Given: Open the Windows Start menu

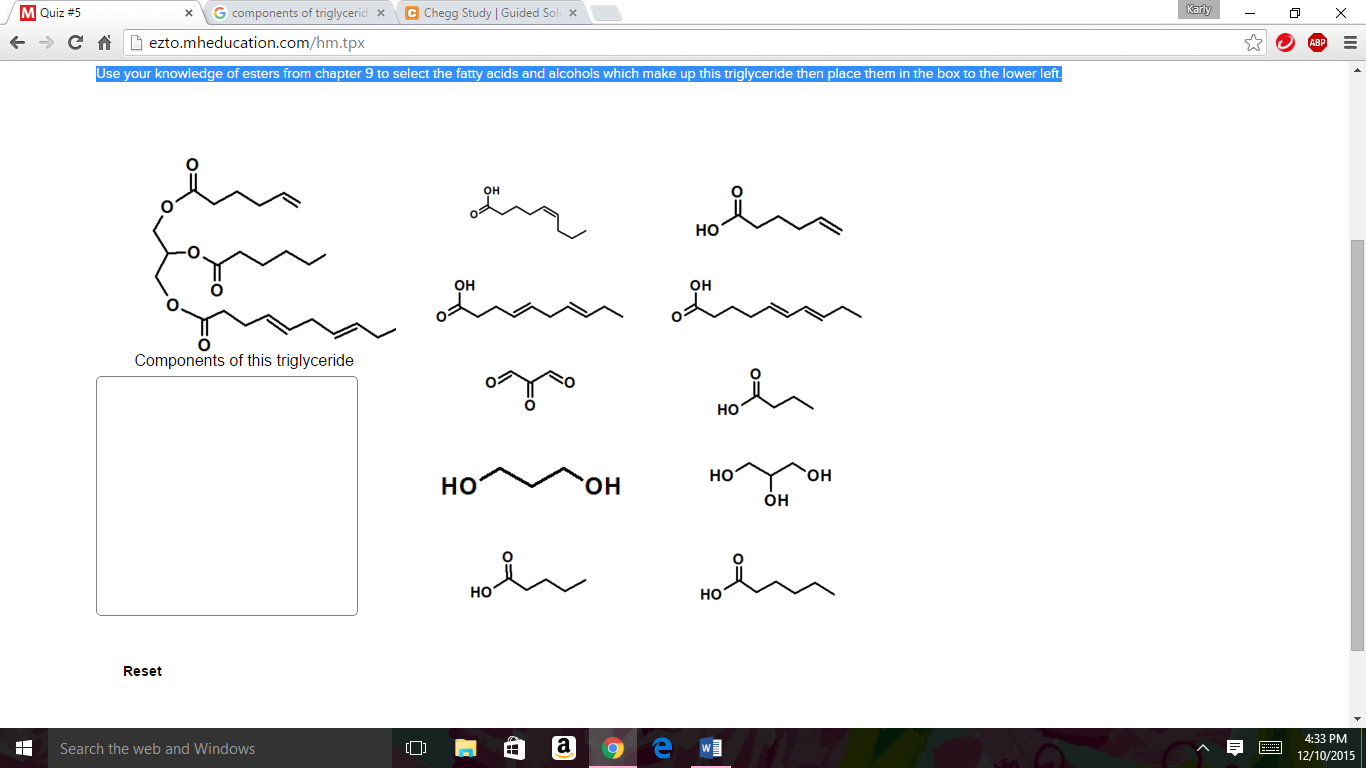Looking at the screenshot, I should [x=21, y=747].
